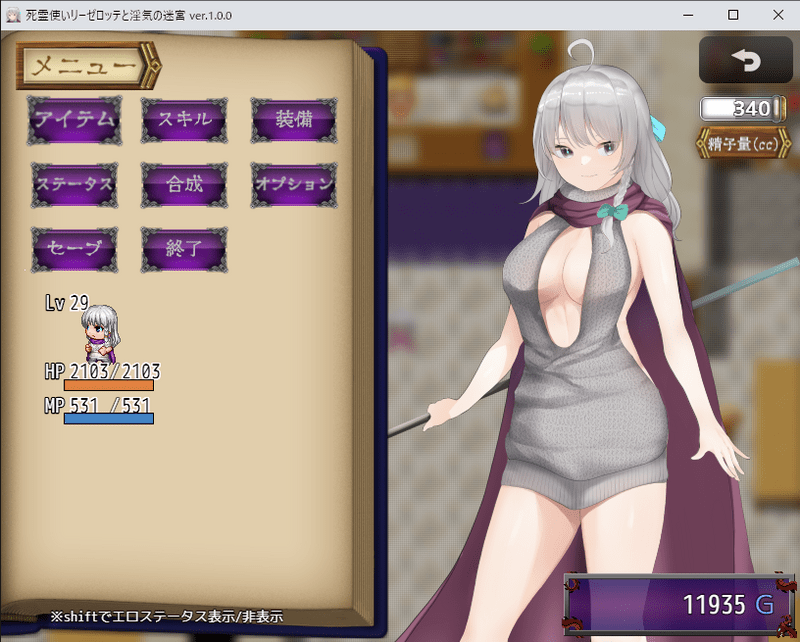The image size is (800, 642).
Task: Click the shift hint text at bottom
Action: pos(166,617)
